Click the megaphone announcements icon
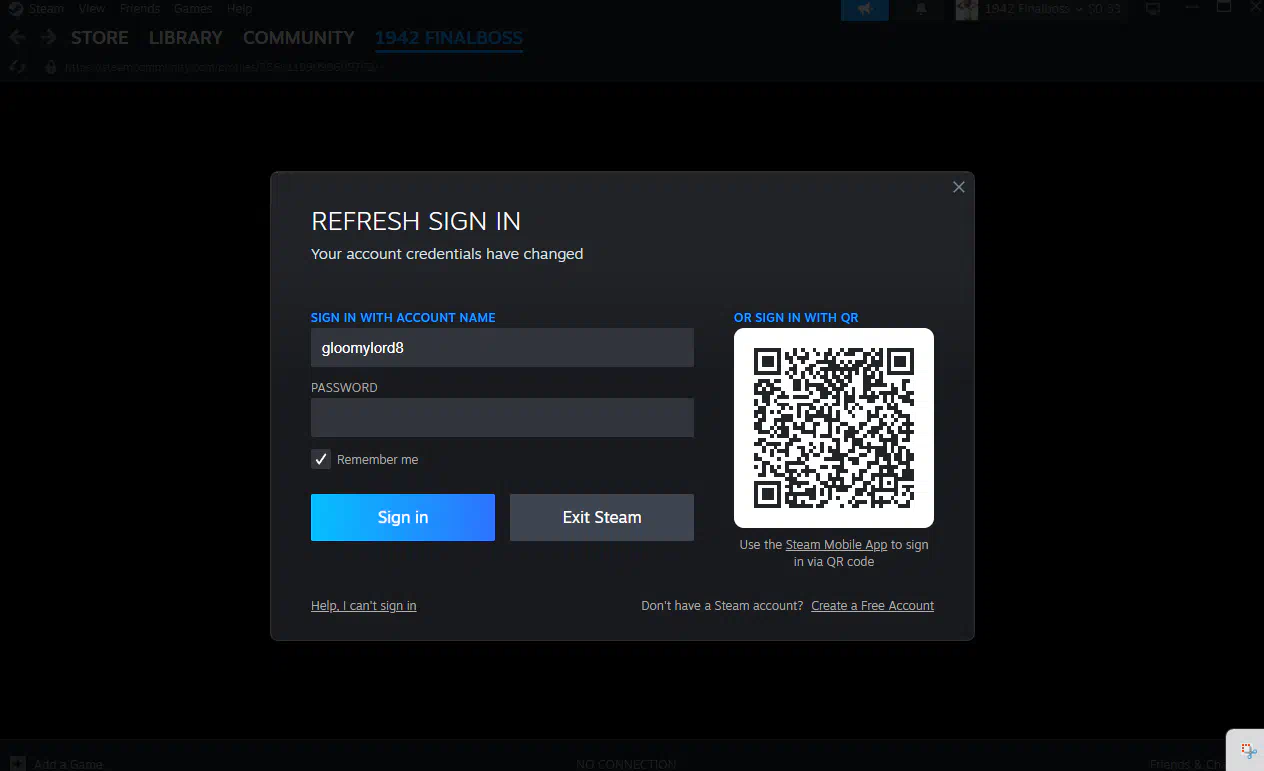1264x771 pixels. 865,9
